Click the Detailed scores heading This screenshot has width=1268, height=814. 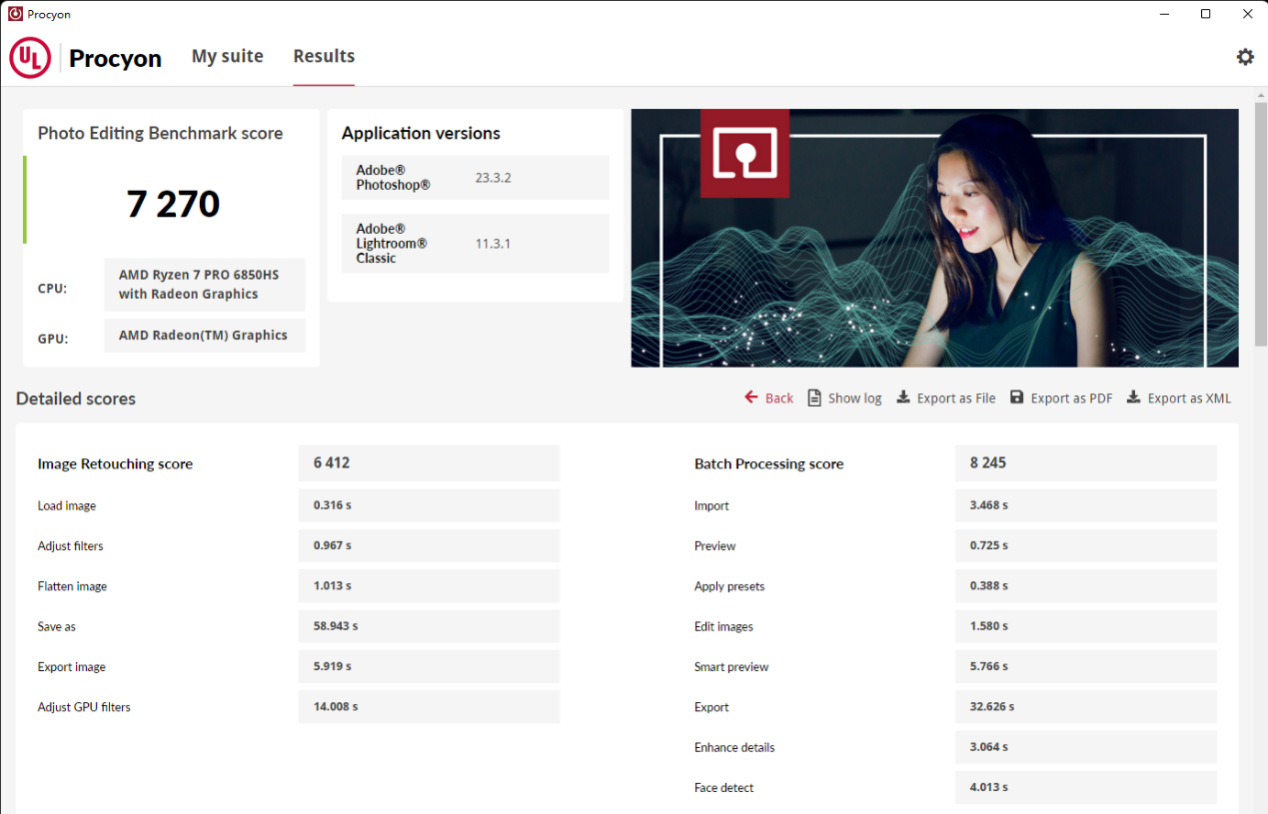76,398
